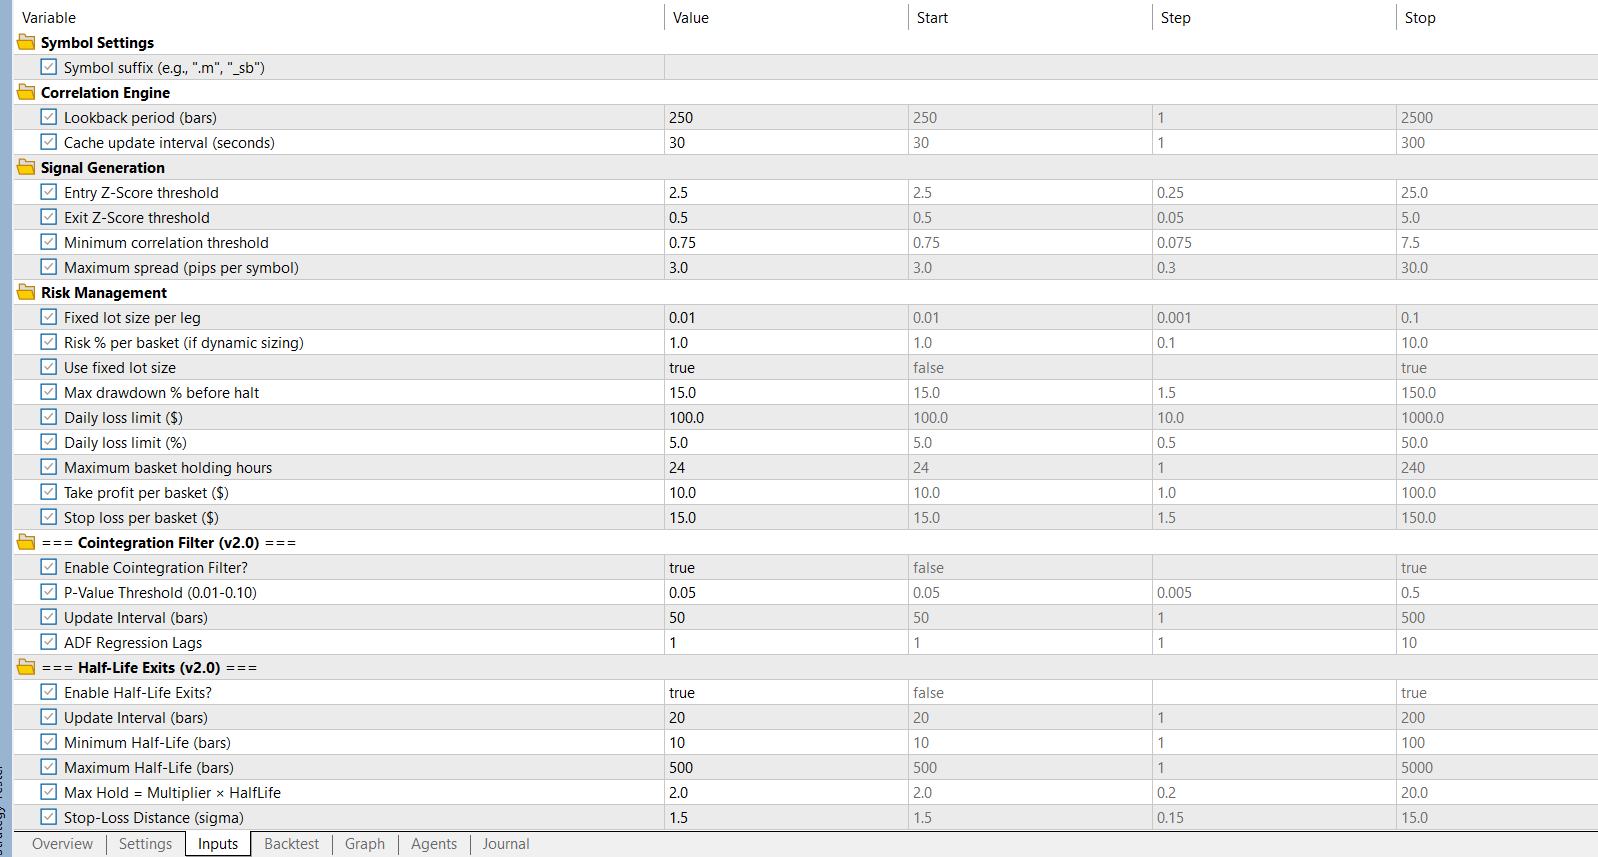Edit the Max drawdown % step field
The image size is (1598, 857).
[x=1274, y=392]
